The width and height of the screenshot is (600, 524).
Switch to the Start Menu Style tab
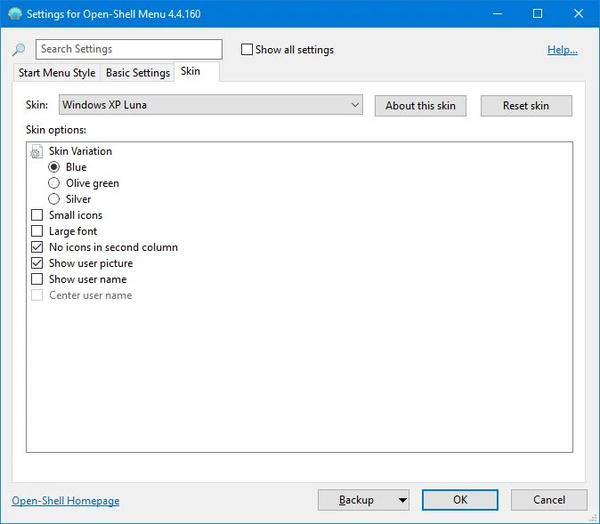(57, 73)
